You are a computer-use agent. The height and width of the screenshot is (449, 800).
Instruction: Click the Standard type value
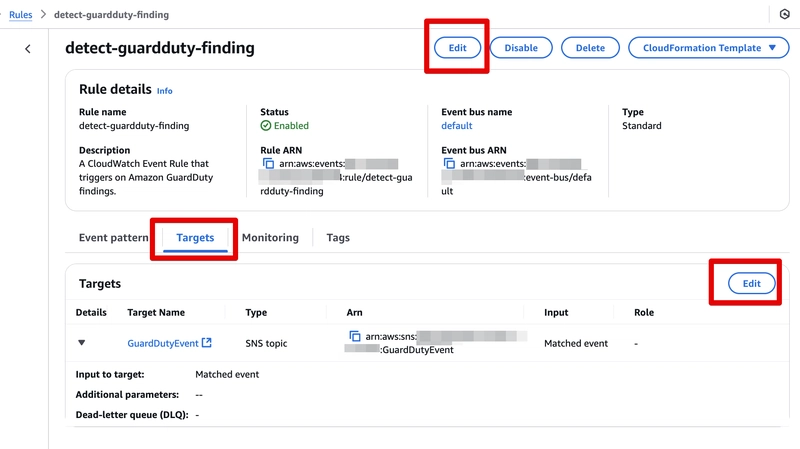(642, 126)
